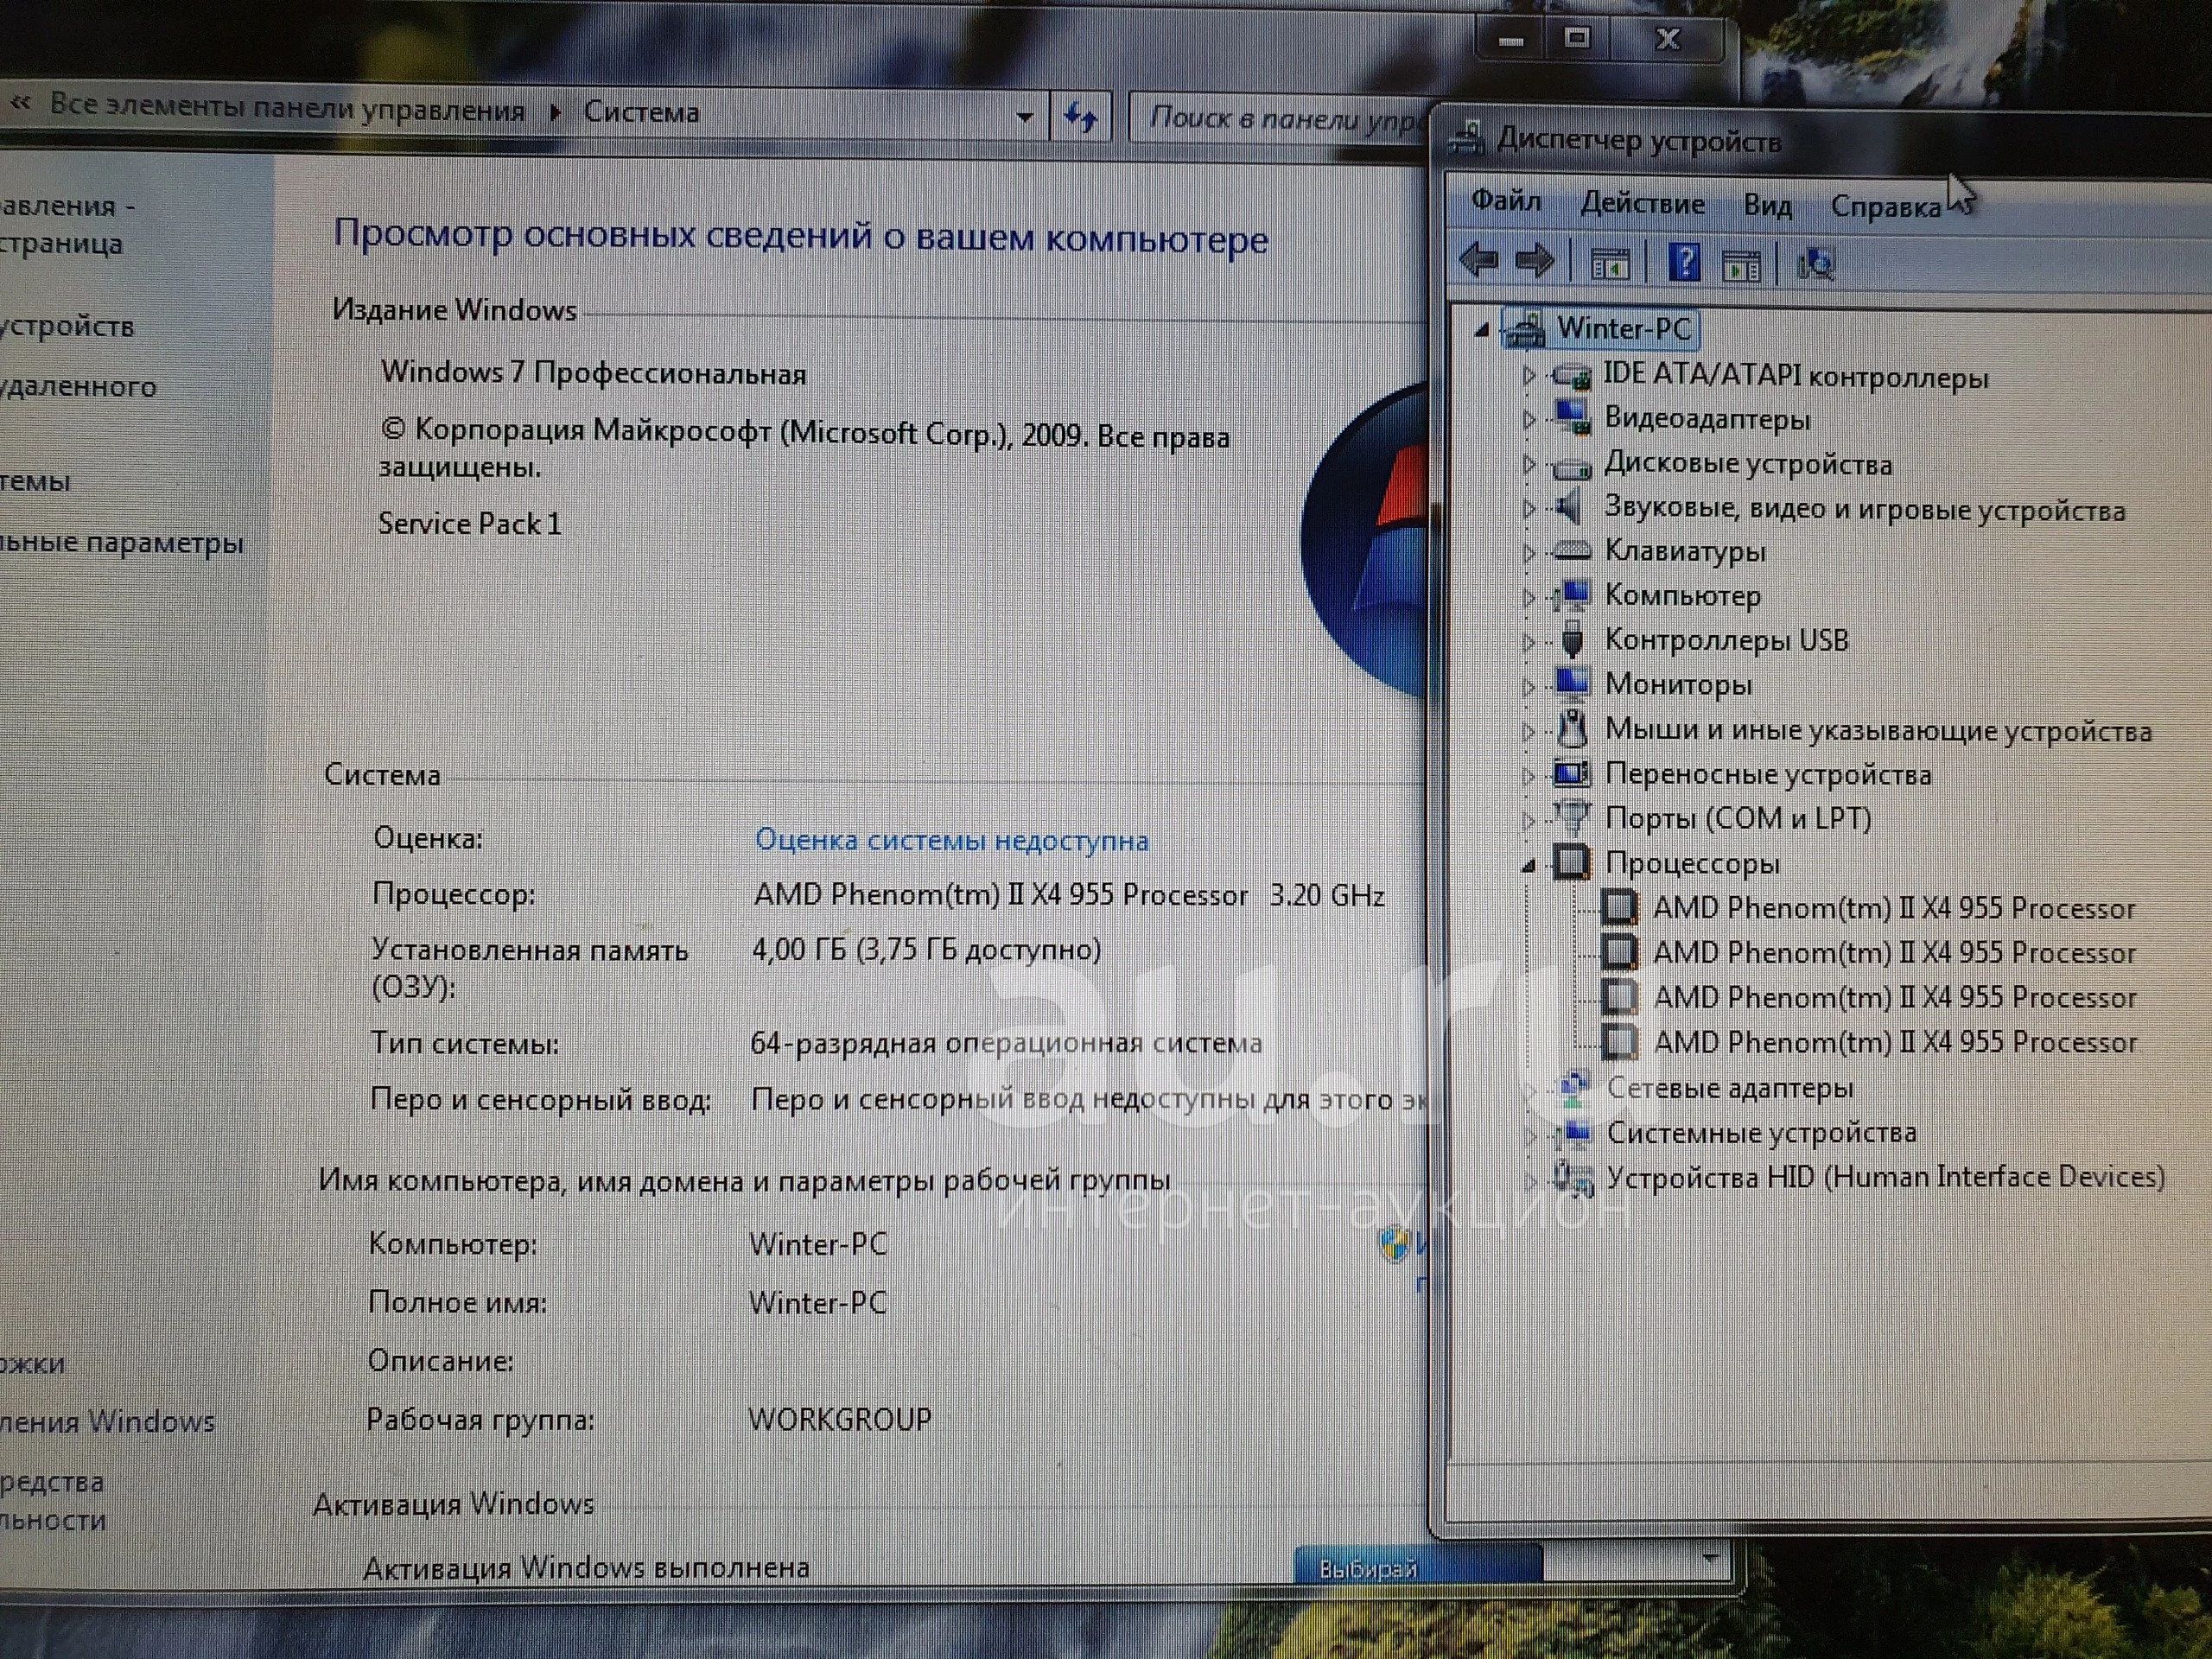Expand Мониторы node arrow
Screen dimensions: 2212x1659
pyautogui.click(x=1528, y=686)
